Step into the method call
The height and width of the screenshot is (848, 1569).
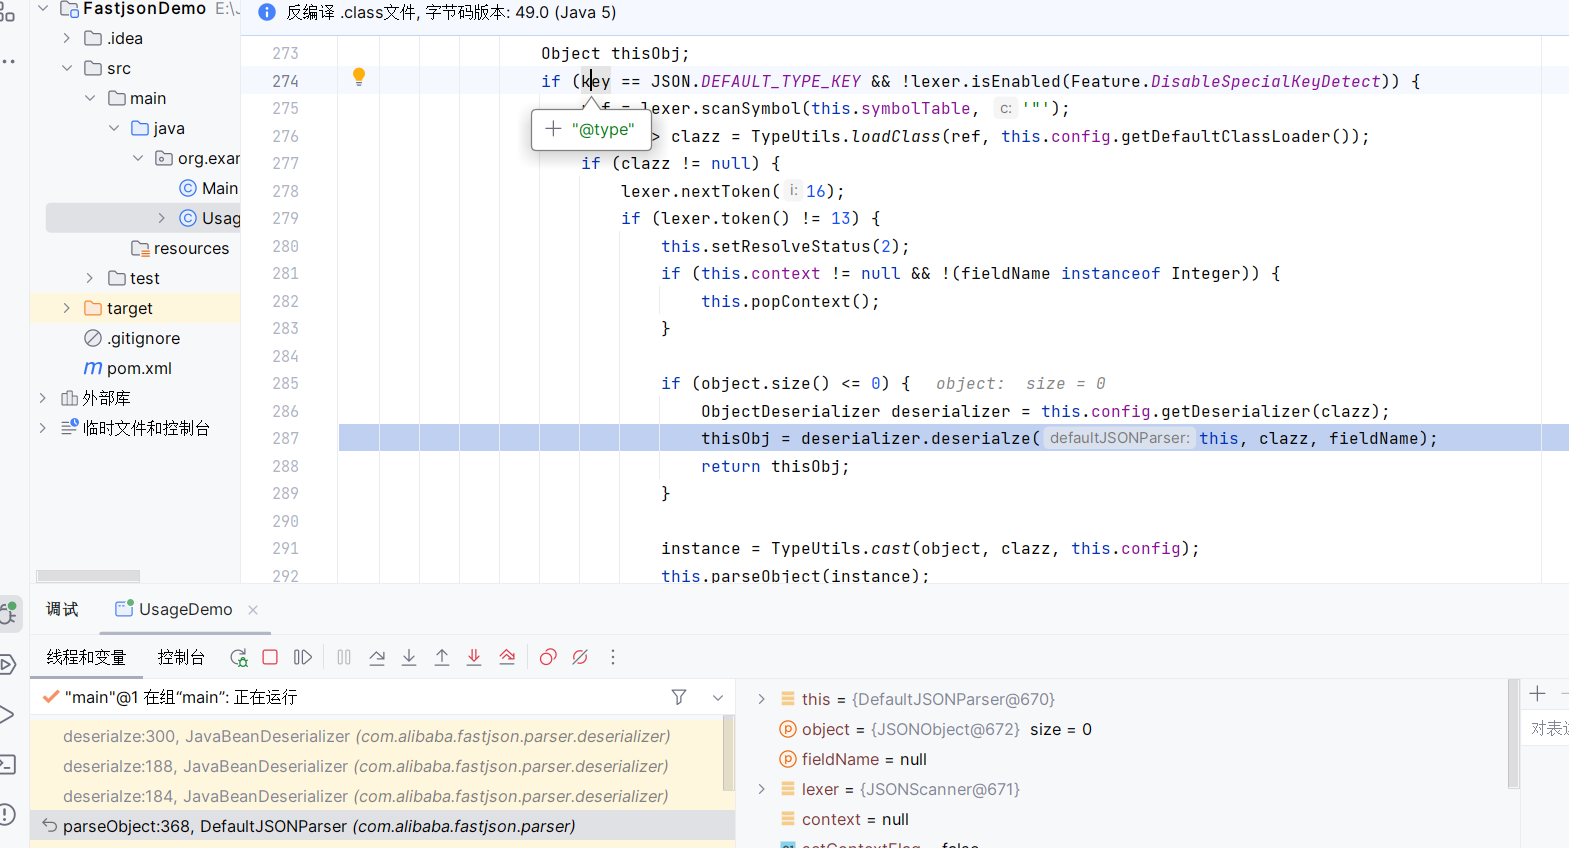409,657
